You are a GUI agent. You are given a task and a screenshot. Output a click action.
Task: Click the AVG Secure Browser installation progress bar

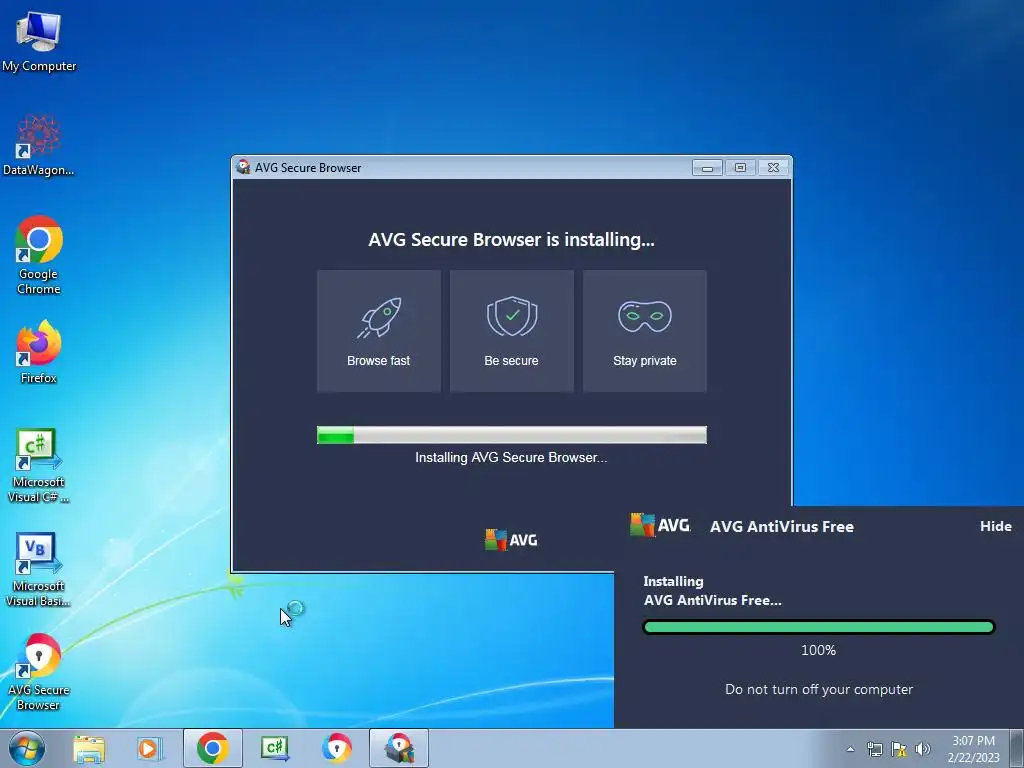[512, 435]
